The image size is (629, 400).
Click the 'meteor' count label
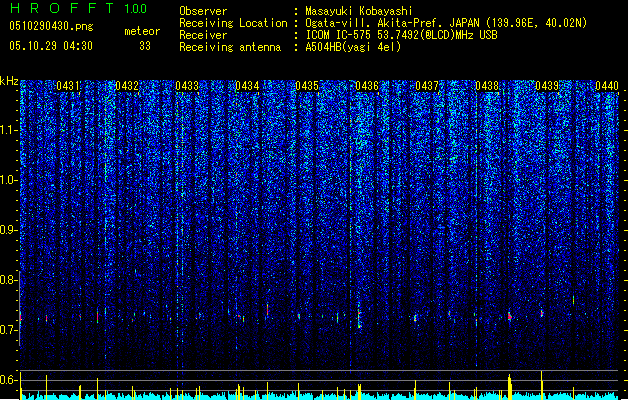pos(142,31)
